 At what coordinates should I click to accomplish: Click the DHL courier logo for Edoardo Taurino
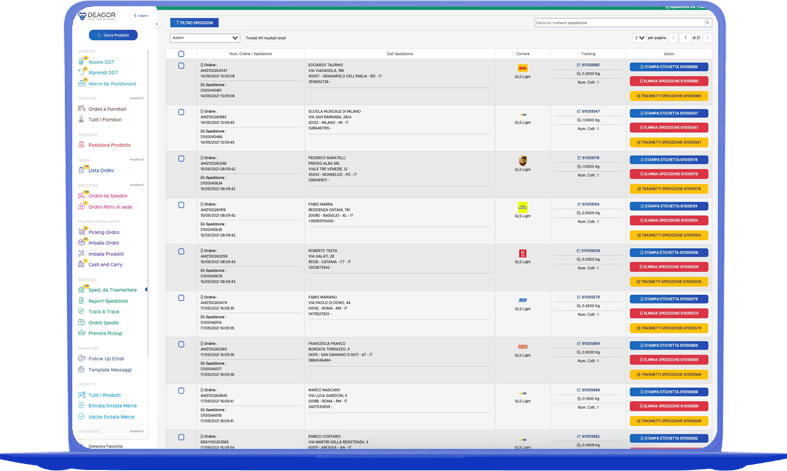coord(522,68)
